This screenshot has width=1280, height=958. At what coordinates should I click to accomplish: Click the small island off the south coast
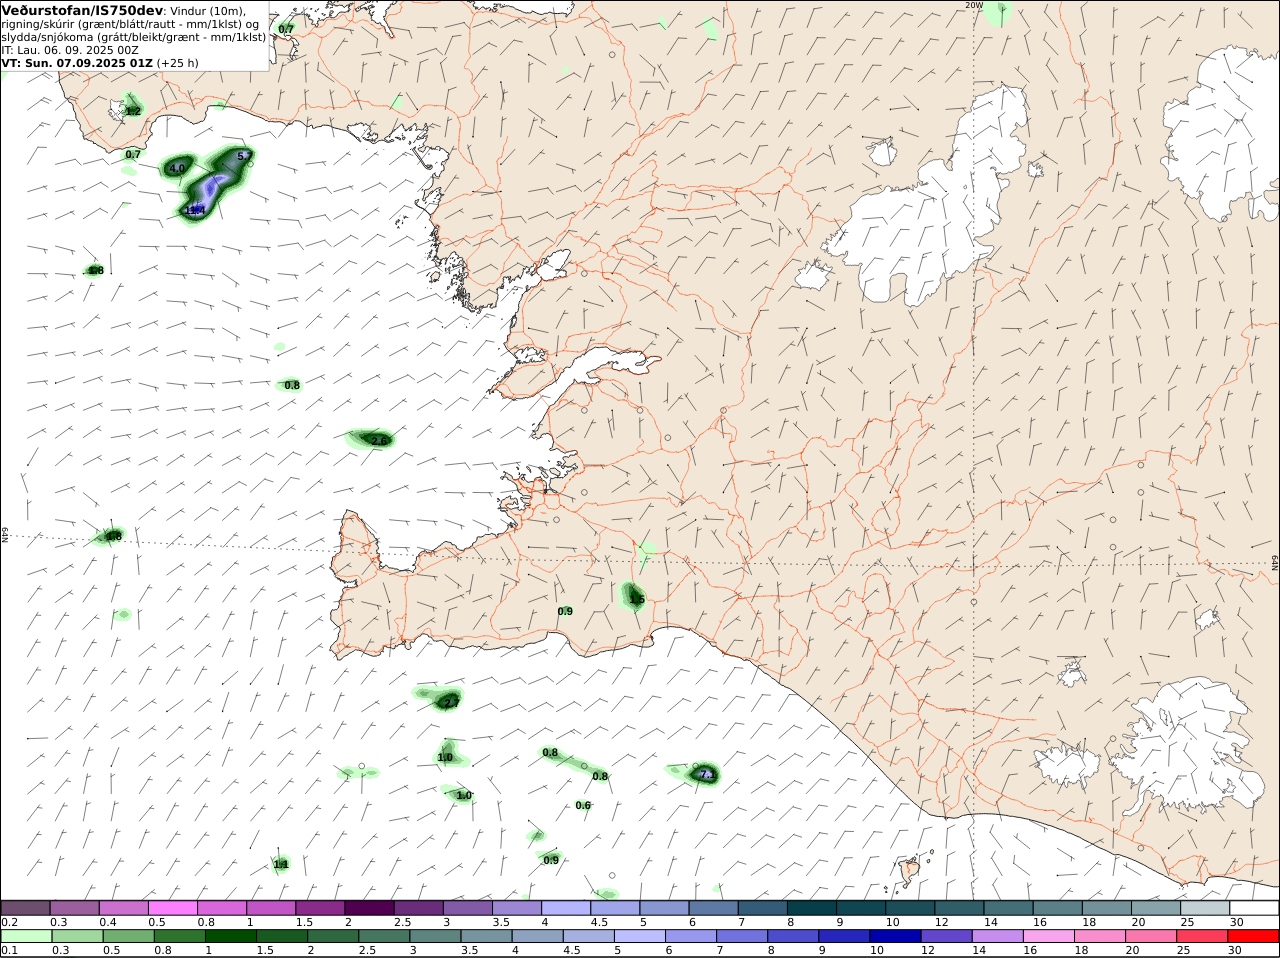[x=910, y=871]
